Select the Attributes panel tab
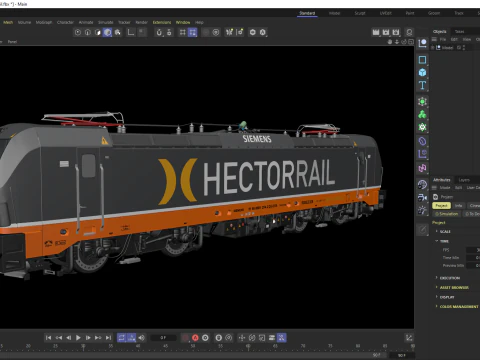The width and height of the screenshot is (480, 360). click(441, 180)
